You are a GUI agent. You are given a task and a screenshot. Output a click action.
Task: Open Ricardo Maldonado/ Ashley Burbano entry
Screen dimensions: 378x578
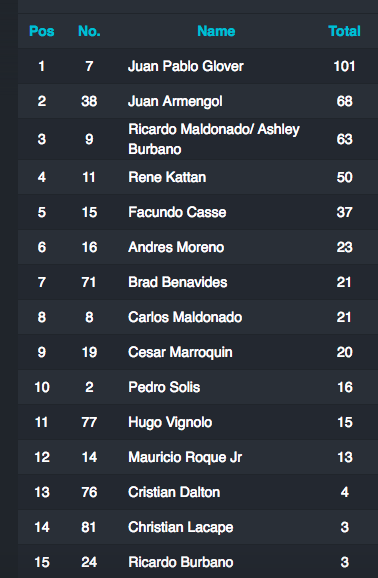click(198, 139)
